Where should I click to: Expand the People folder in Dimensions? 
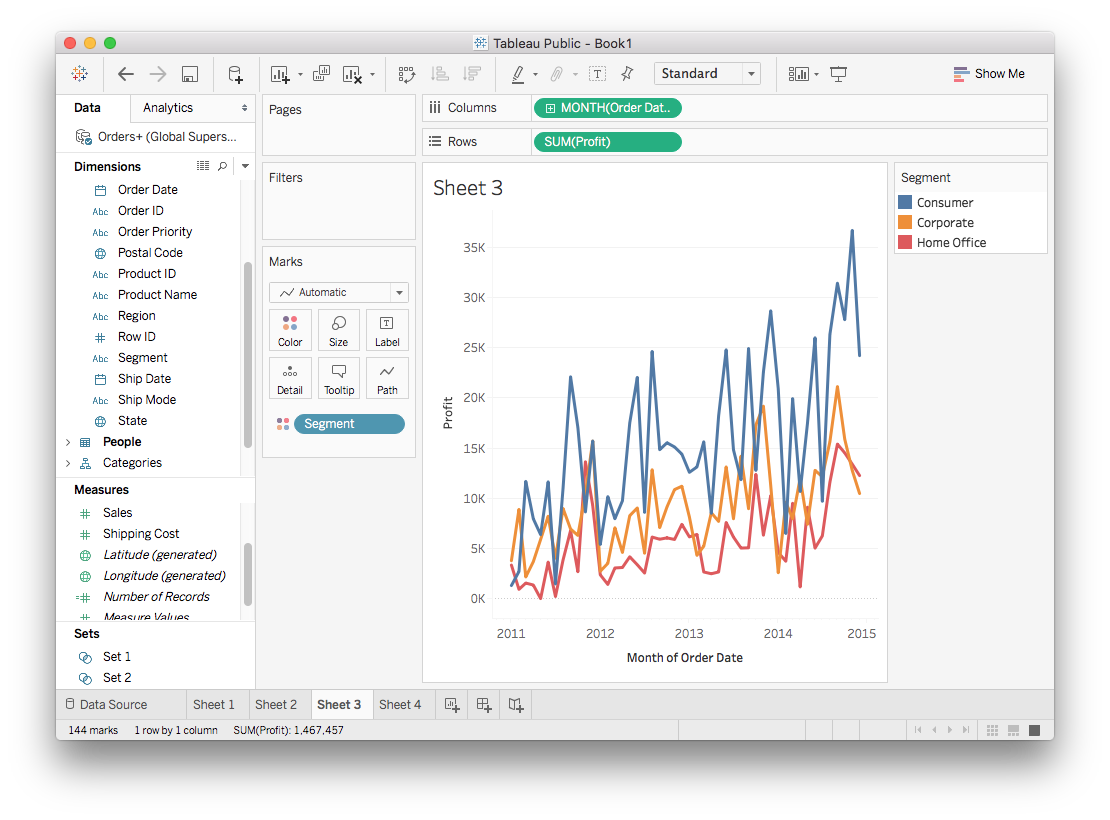coord(68,442)
